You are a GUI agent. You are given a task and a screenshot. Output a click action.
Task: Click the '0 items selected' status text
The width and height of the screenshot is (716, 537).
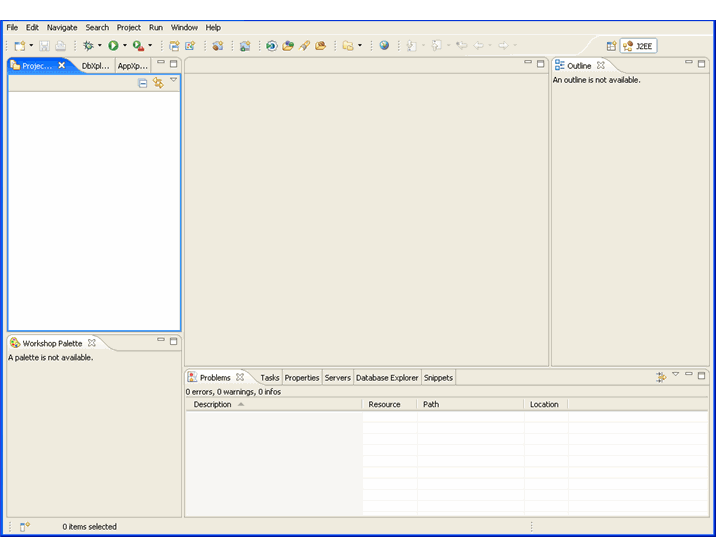(x=90, y=526)
